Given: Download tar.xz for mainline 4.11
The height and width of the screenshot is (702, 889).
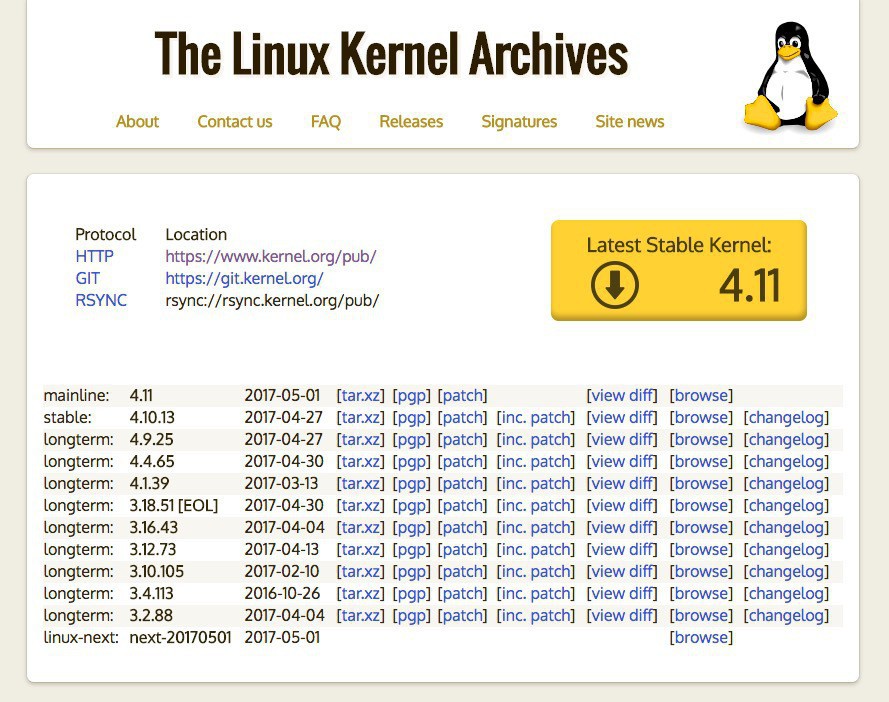Looking at the screenshot, I should (361, 395).
